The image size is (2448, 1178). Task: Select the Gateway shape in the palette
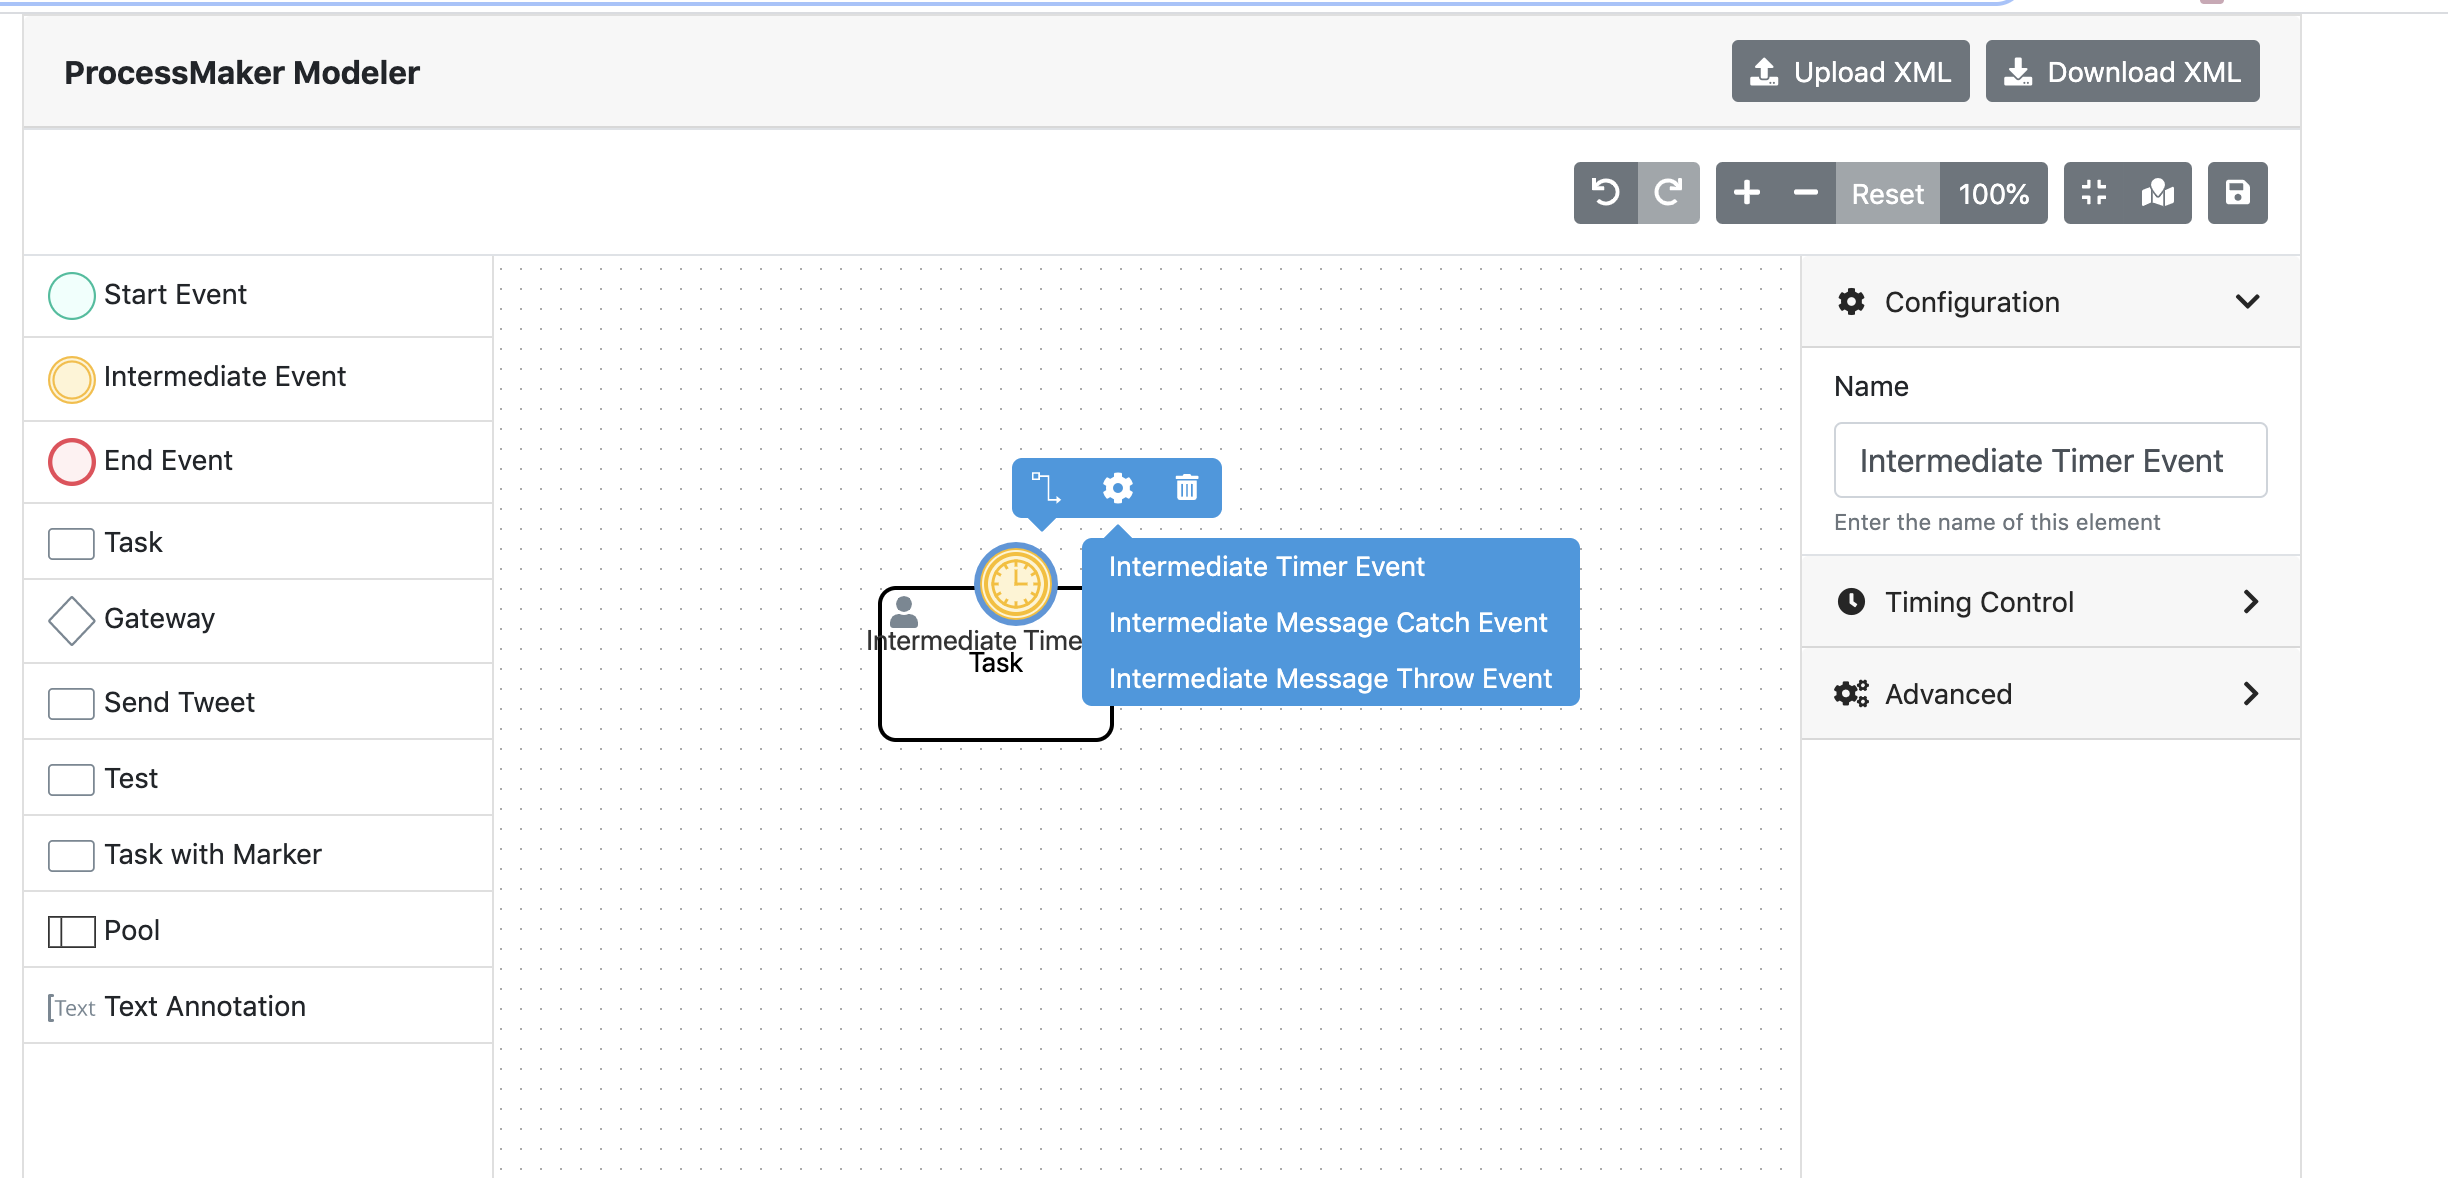point(159,619)
